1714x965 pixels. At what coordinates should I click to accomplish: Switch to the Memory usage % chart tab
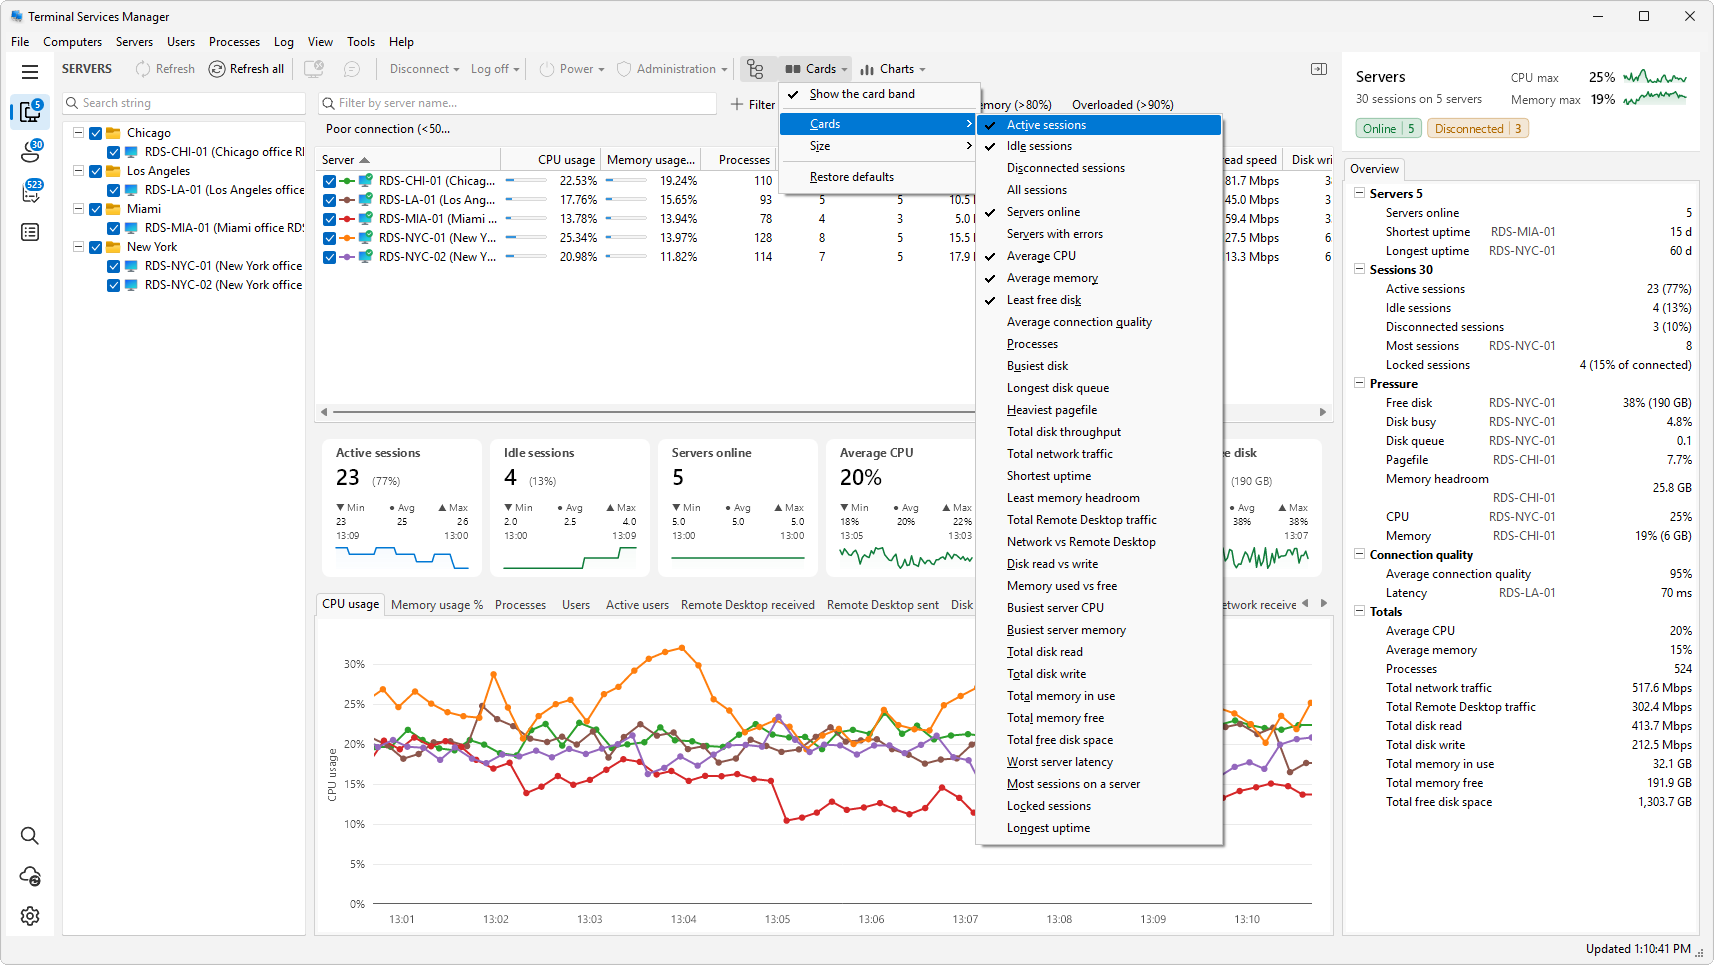pos(436,605)
